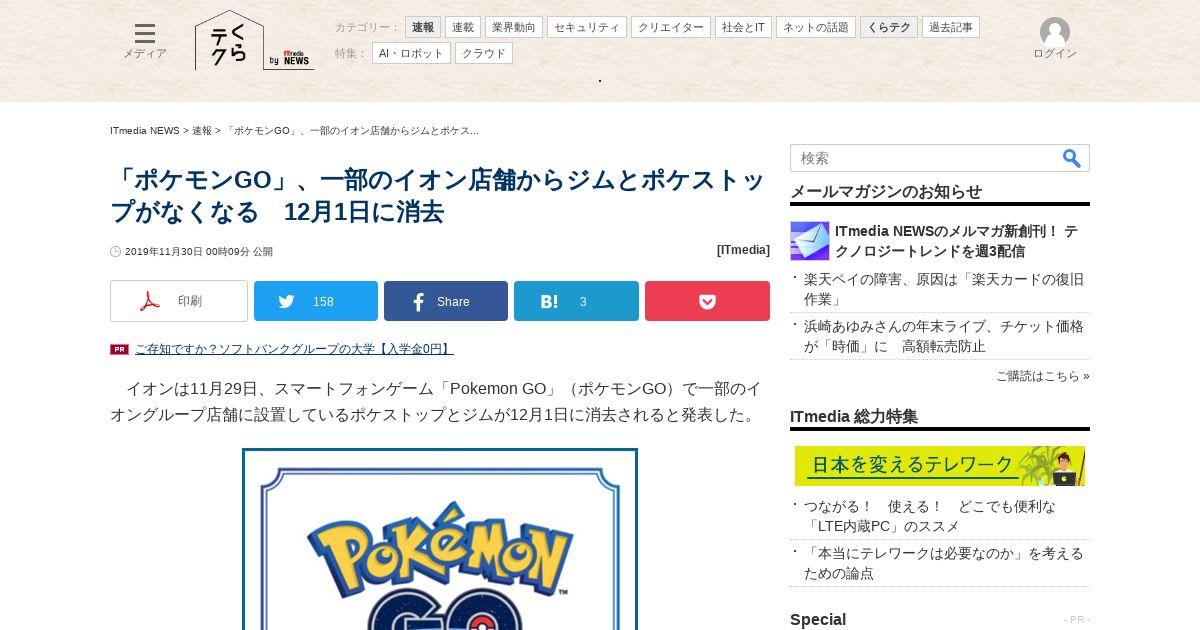Image resolution: width=1200 pixels, height=630 pixels.
Task: Open the ITmedia NEWS logo link
Action: tap(291, 59)
